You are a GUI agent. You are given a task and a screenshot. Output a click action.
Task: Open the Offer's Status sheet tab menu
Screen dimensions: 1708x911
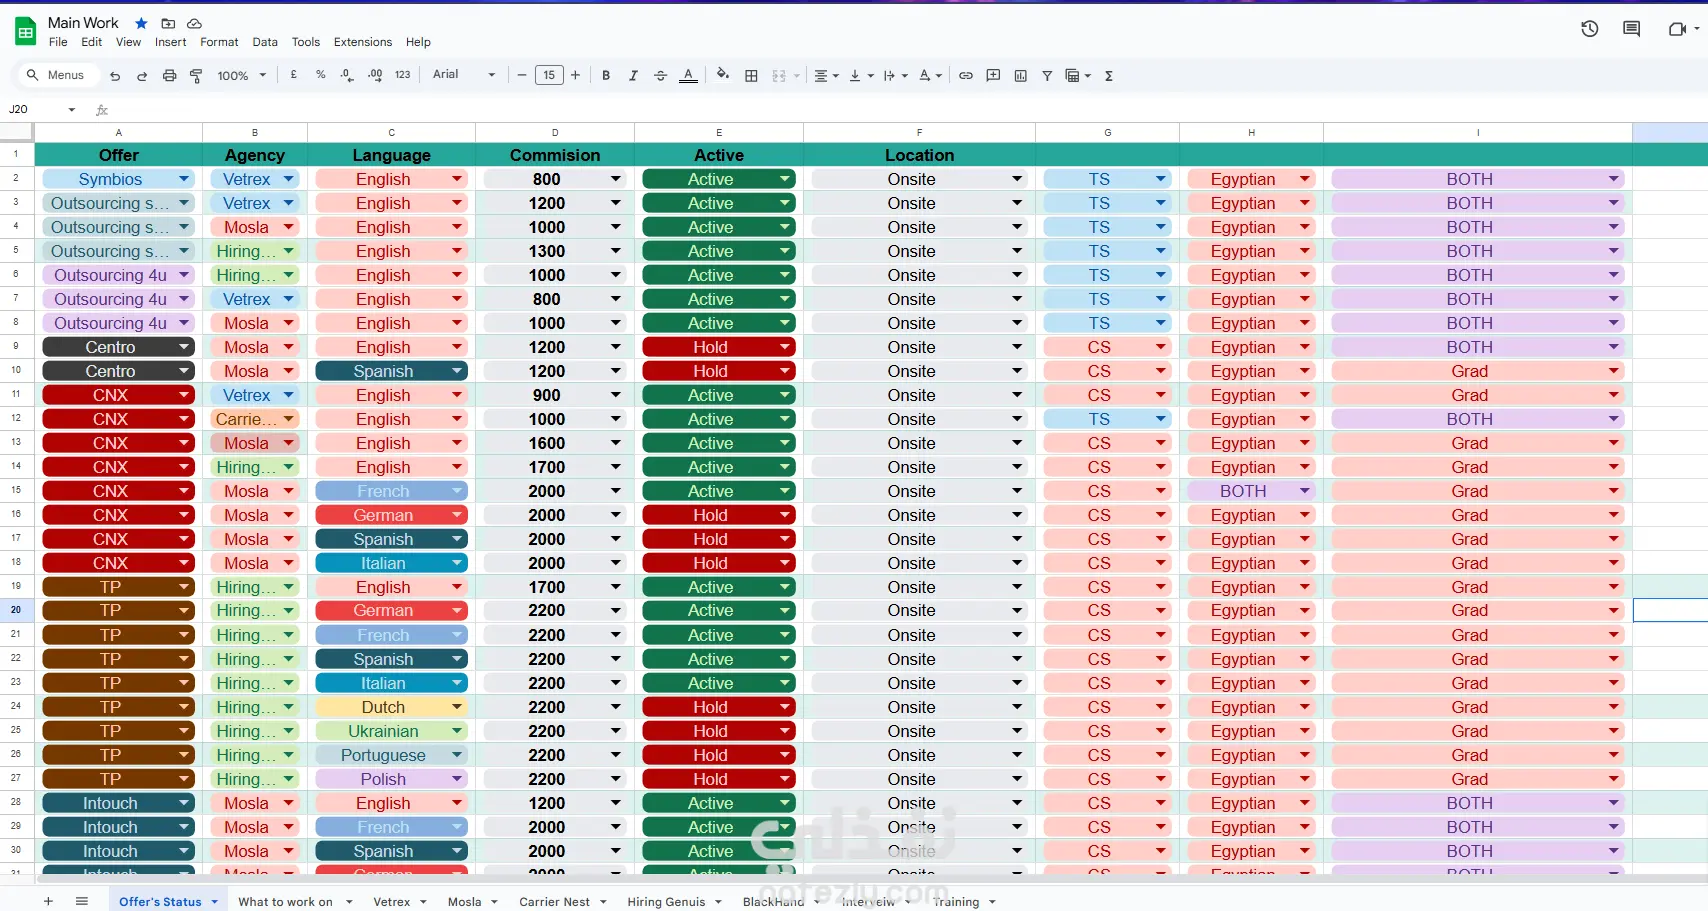213,901
